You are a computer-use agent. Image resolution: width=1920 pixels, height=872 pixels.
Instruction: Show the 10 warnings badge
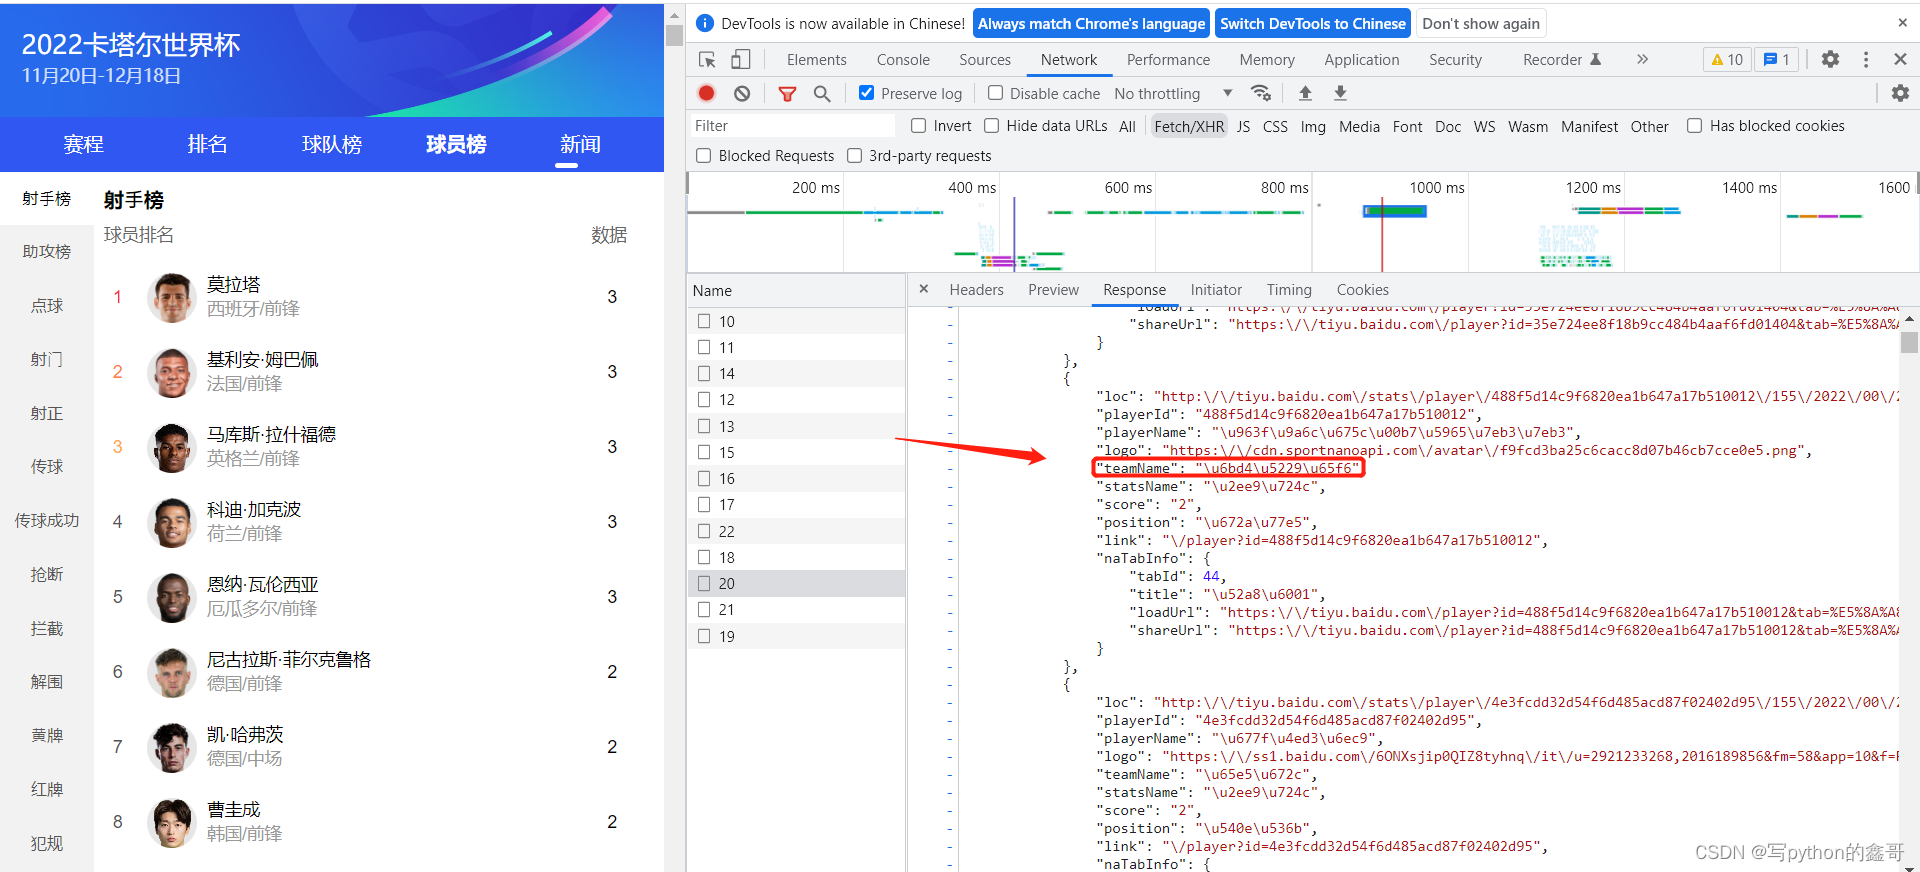[1727, 60]
